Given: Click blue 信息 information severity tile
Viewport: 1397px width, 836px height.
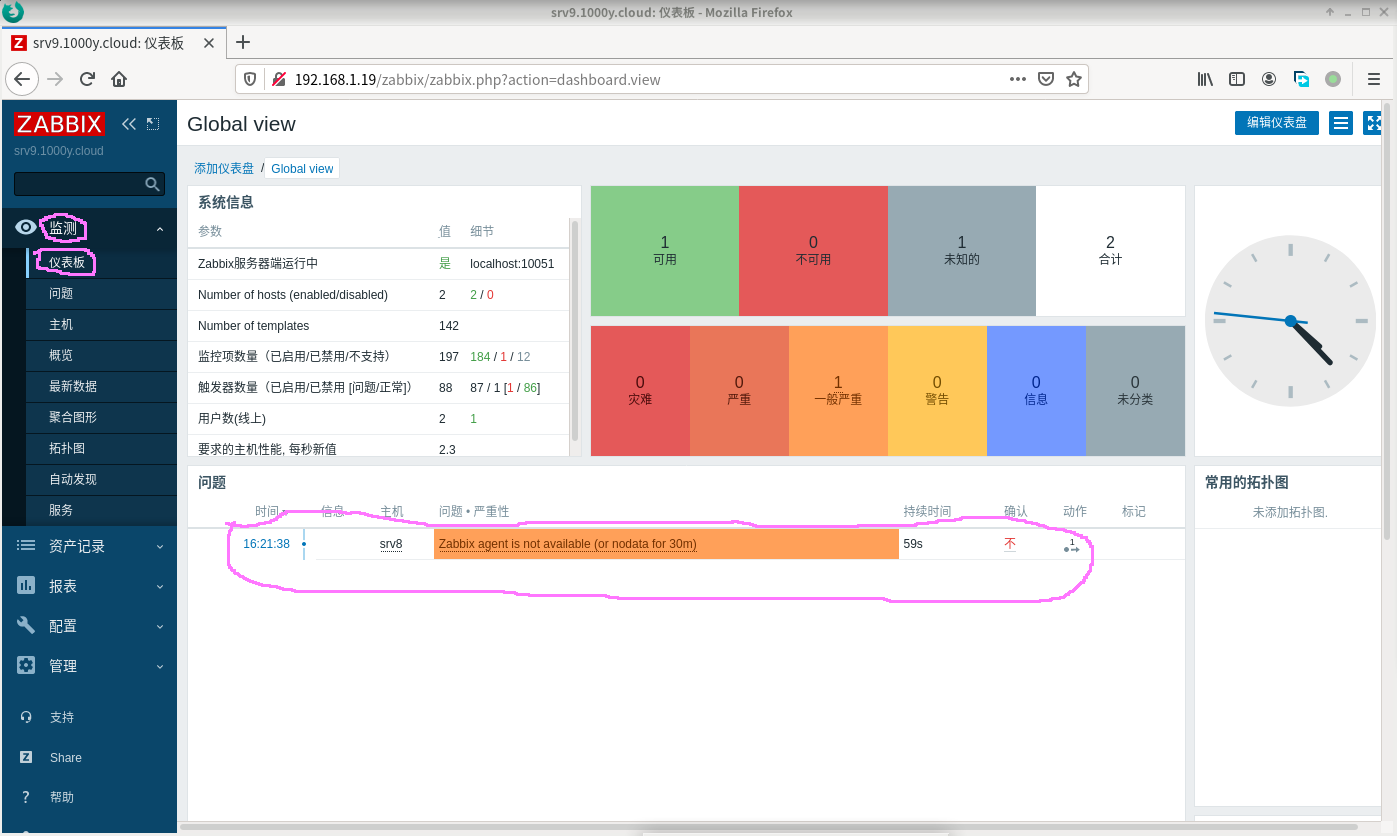Looking at the screenshot, I should pyautogui.click(x=1036, y=391).
